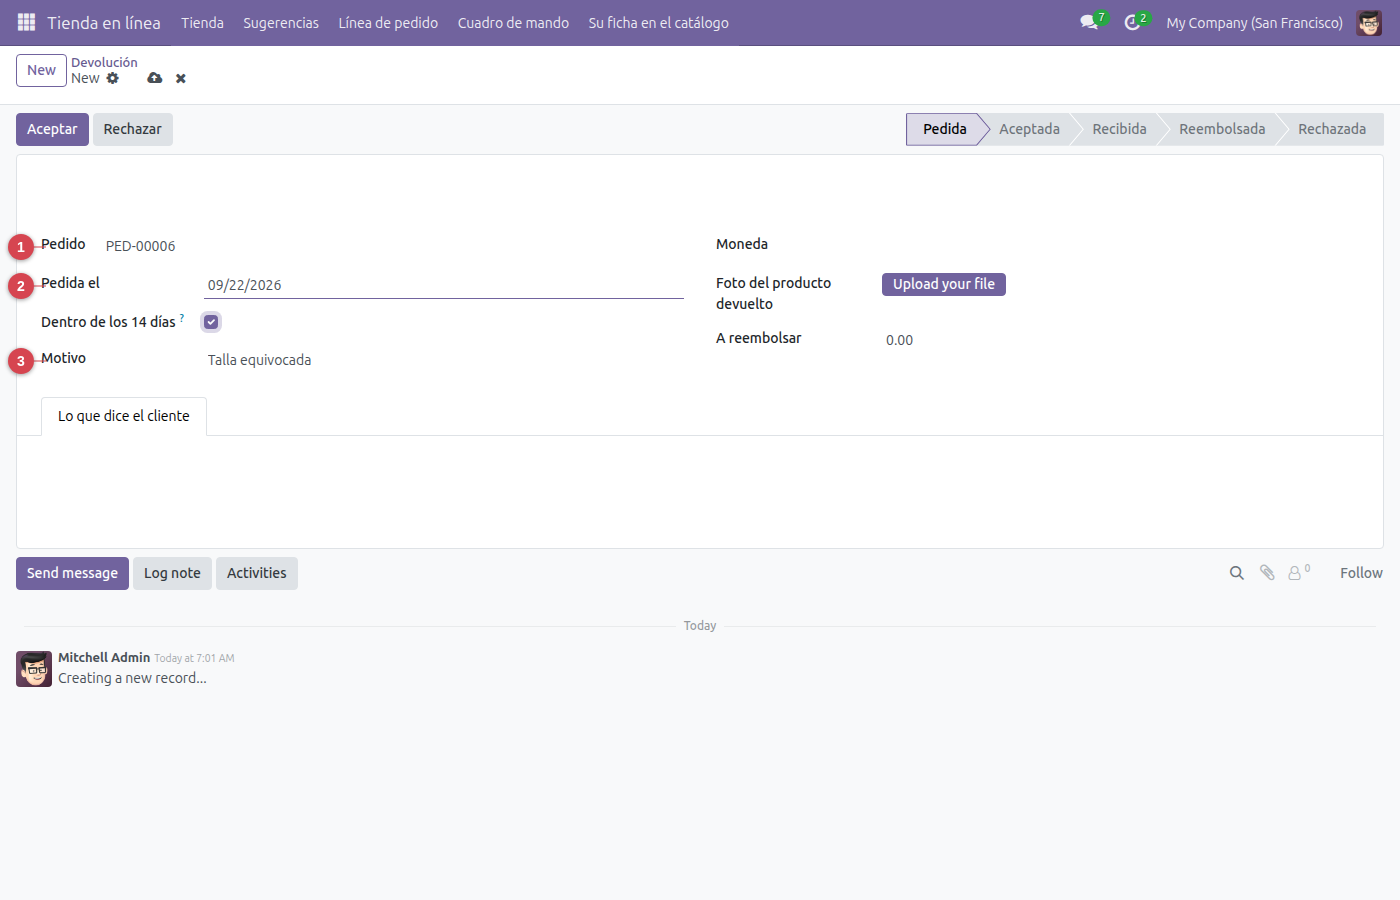This screenshot has height=900, width=1400.
Task: Open the gear actions menu
Action: click(113, 78)
